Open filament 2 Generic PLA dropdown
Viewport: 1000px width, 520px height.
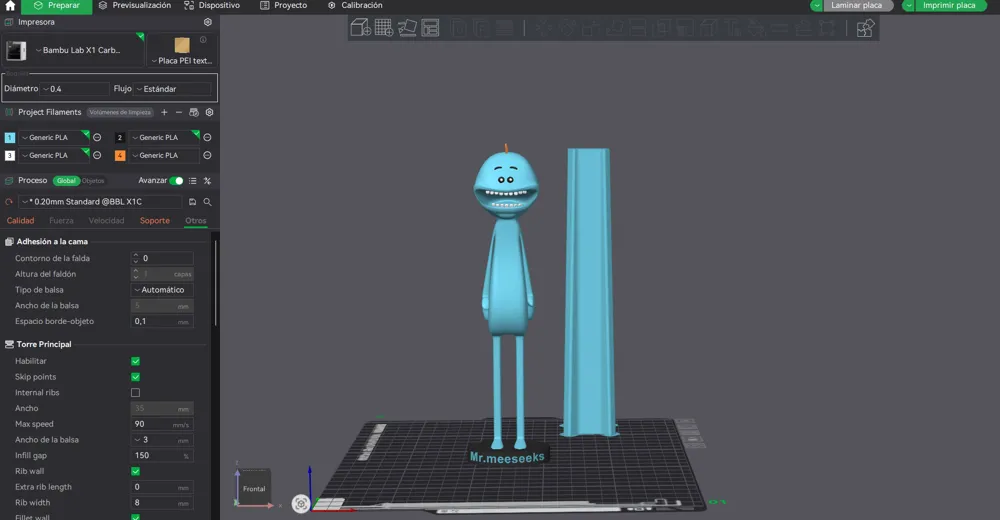pyautogui.click(x=164, y=137)
